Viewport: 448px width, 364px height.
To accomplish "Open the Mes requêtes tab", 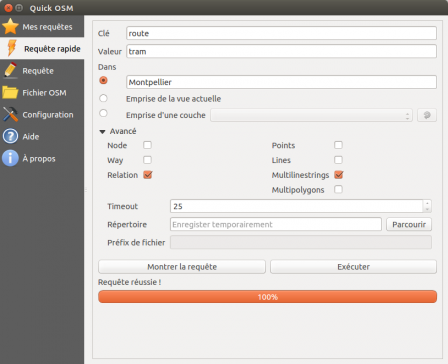I will click(x=42, y=26).
